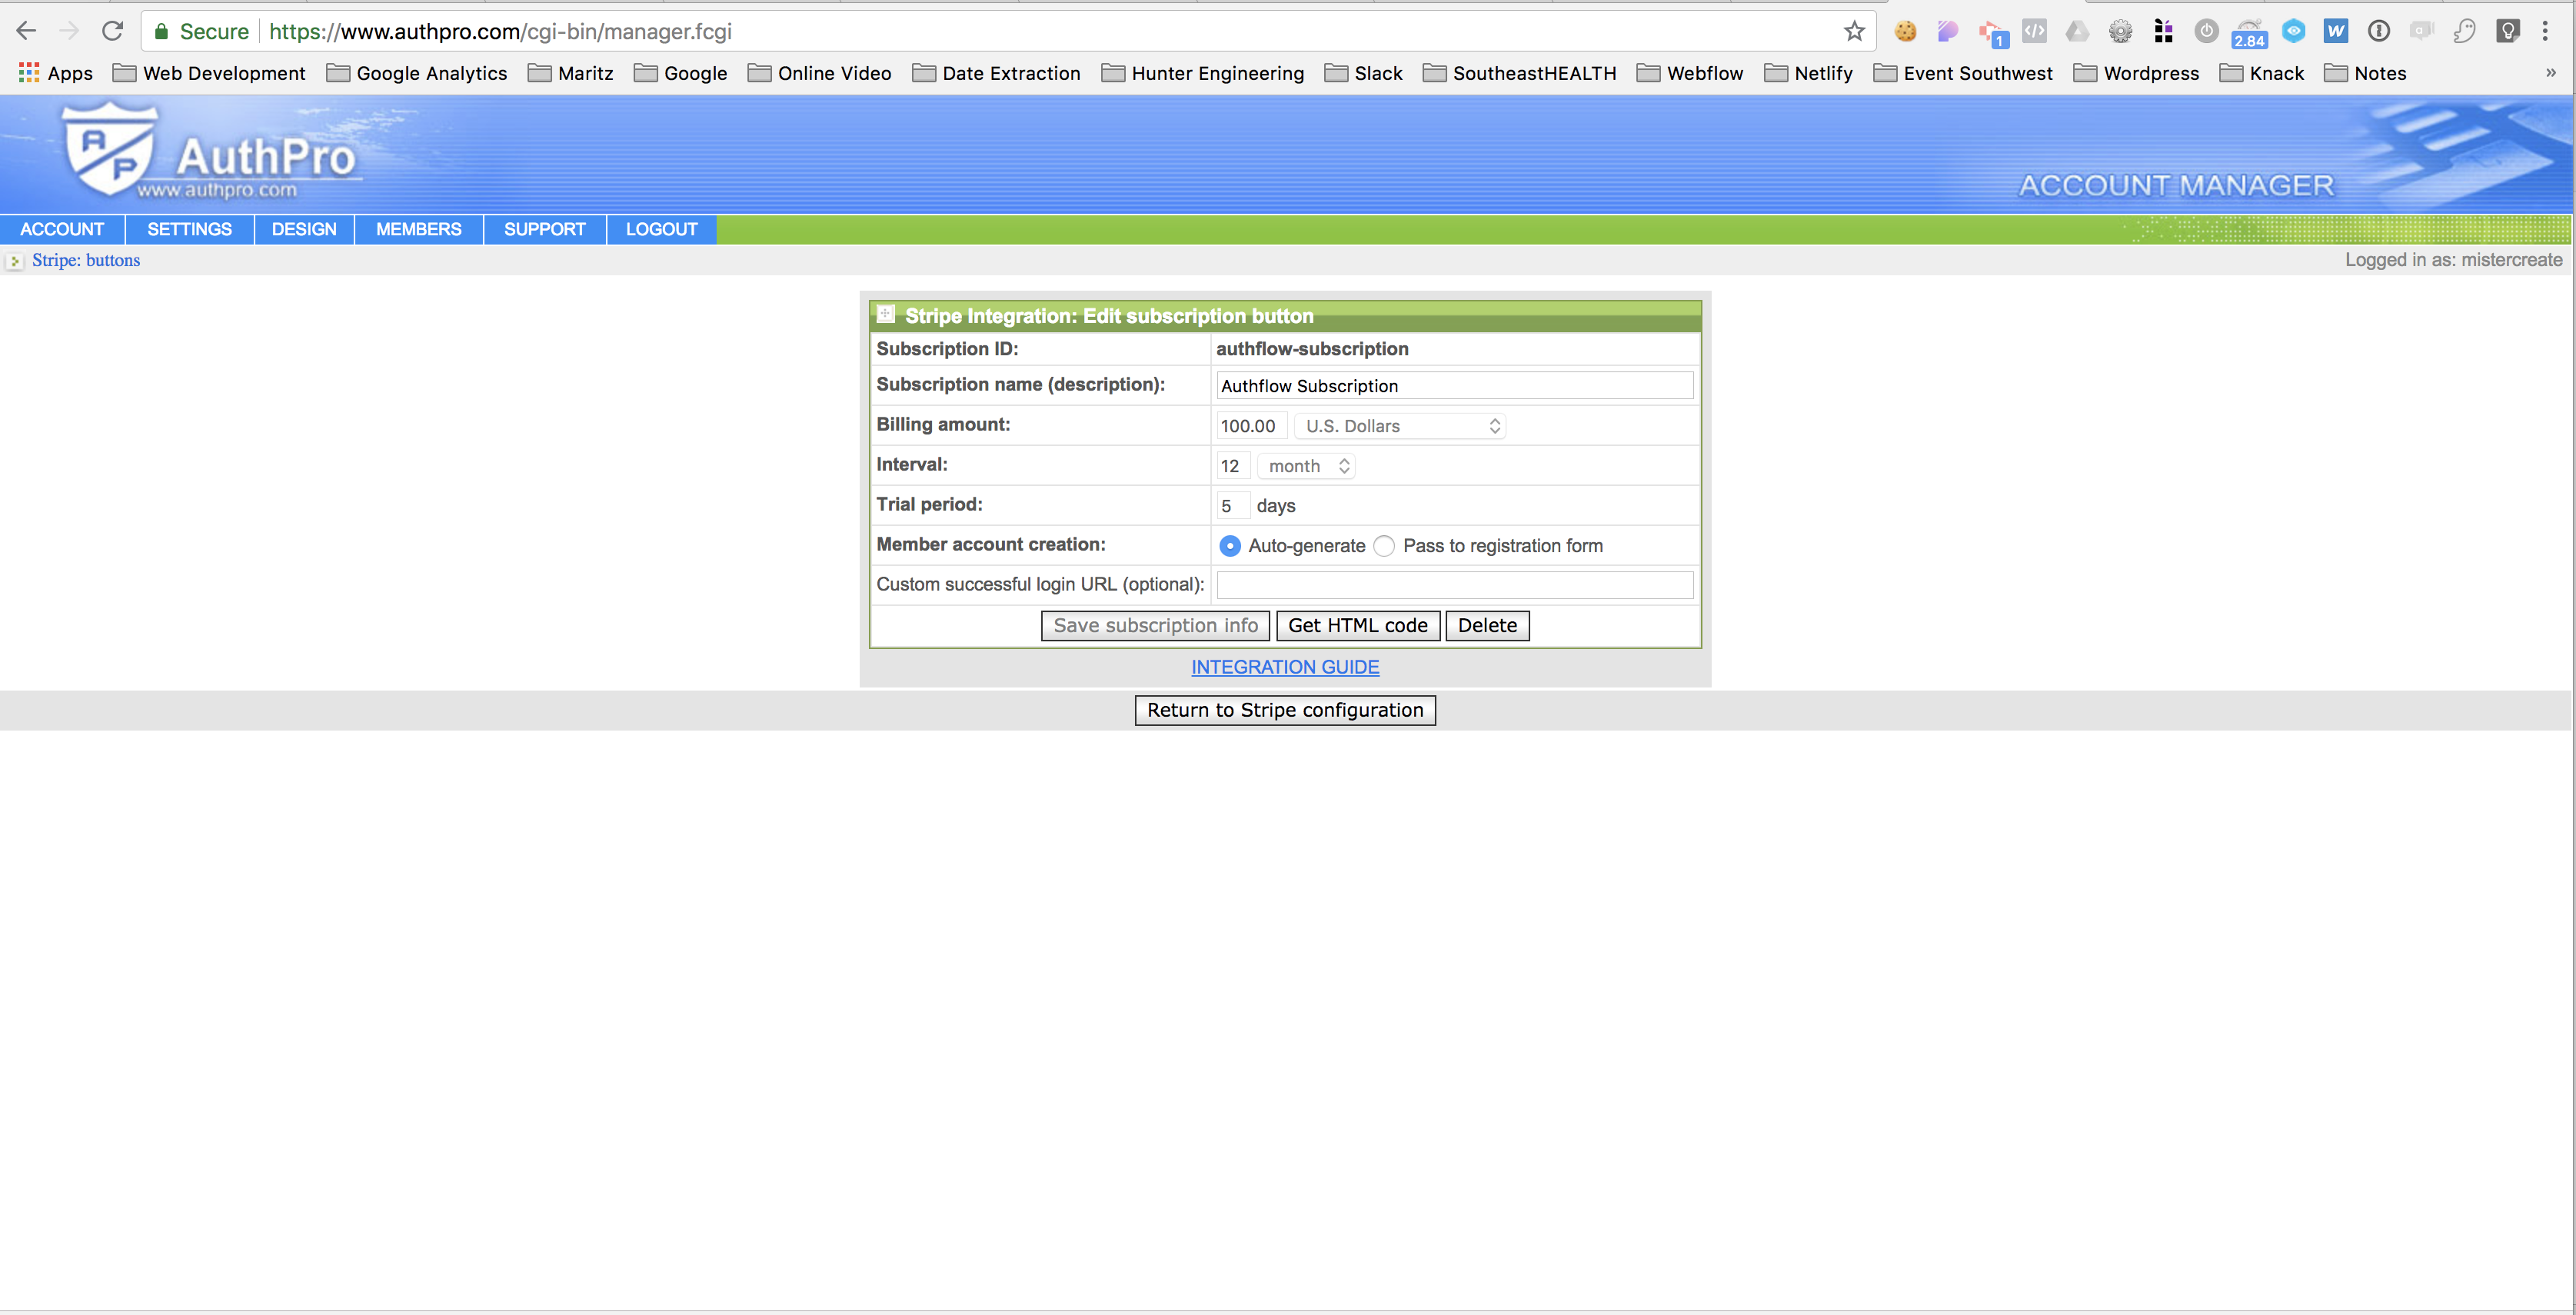
Task: Open the INTEGRATION GUIDE link
Action: pos(1285,667)
